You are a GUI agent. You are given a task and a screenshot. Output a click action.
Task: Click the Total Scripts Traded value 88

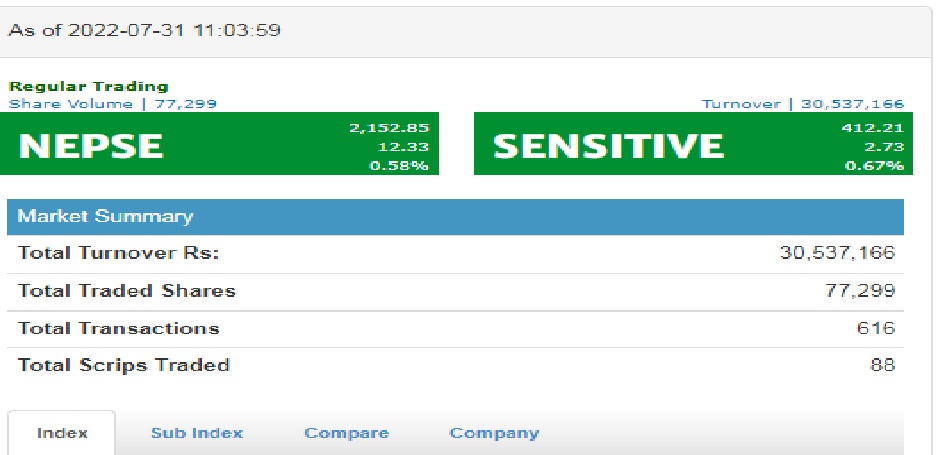[x=883, y=365]
